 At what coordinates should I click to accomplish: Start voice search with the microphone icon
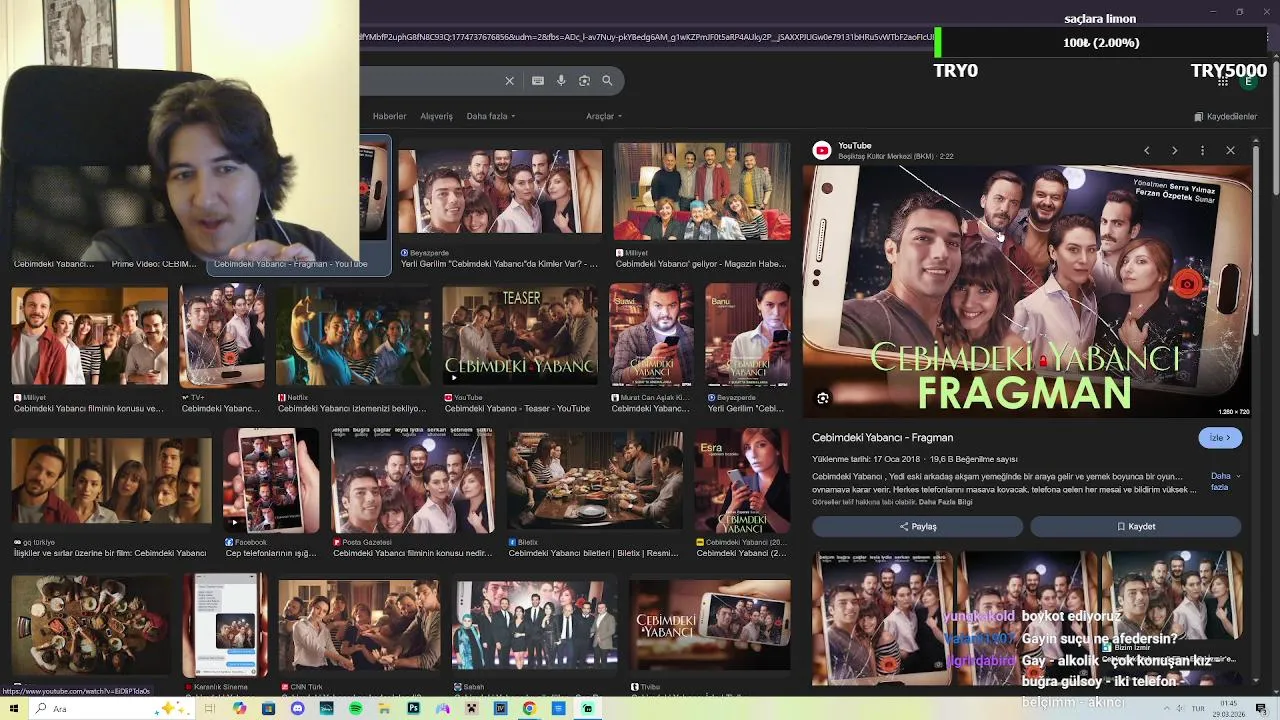561,81
